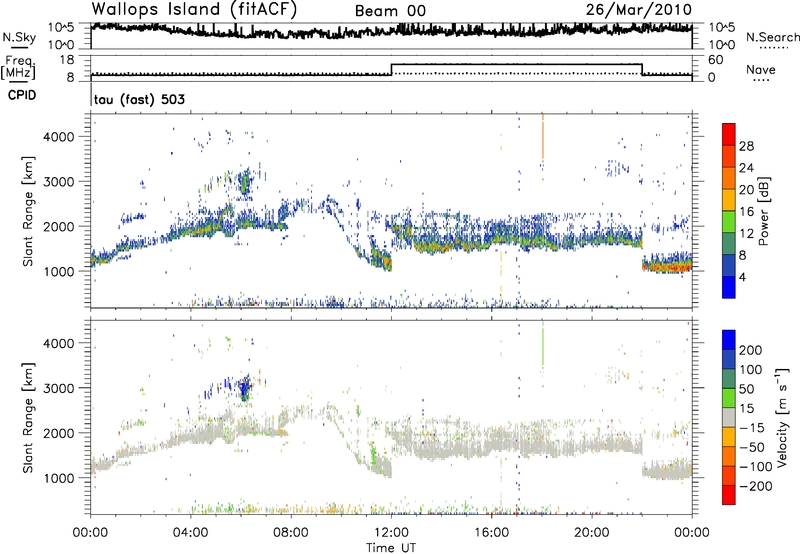The height and width of the screenshot is (554, 800).
Task: Click the '28' label on the Power scale
Action: (x=746, y=146)
